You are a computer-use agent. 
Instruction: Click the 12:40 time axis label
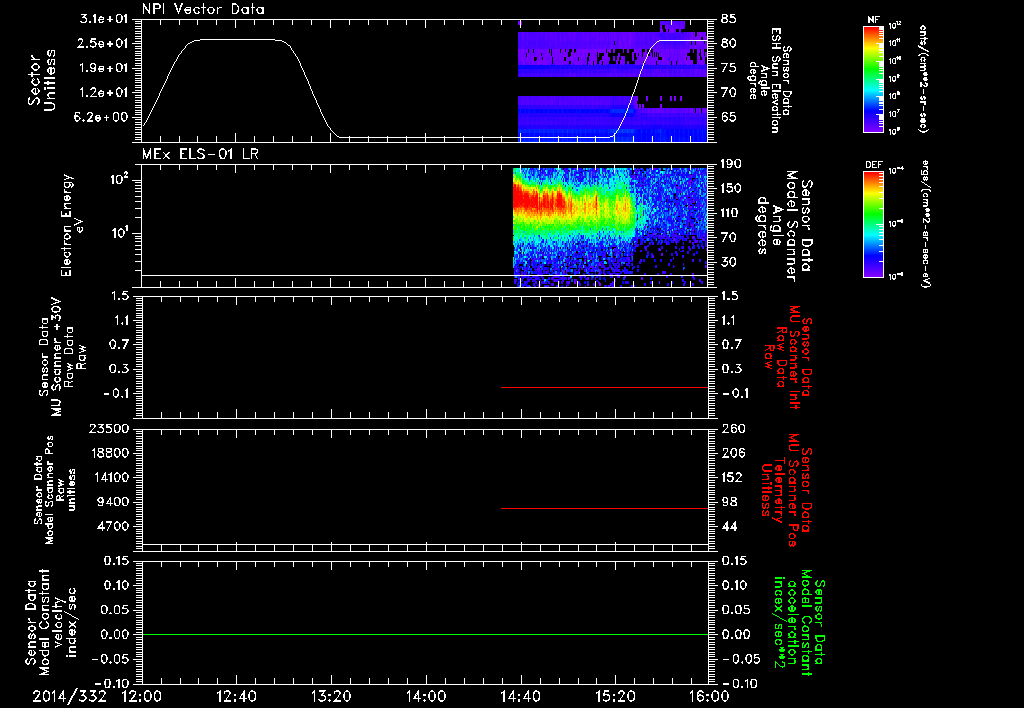pyautogui.click(x=236, y=696)
